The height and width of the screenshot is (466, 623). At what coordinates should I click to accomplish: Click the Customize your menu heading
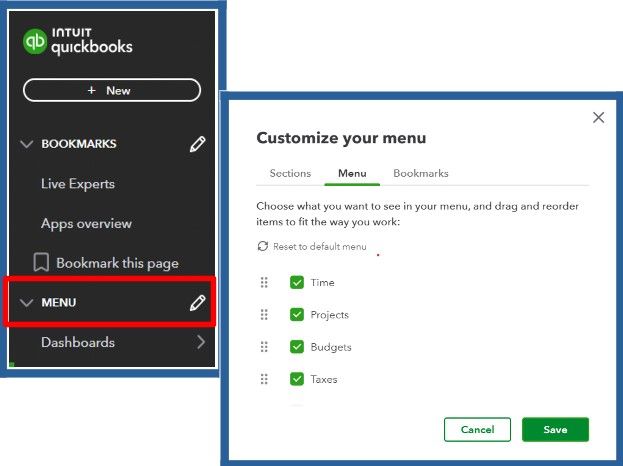click(341, 138)
